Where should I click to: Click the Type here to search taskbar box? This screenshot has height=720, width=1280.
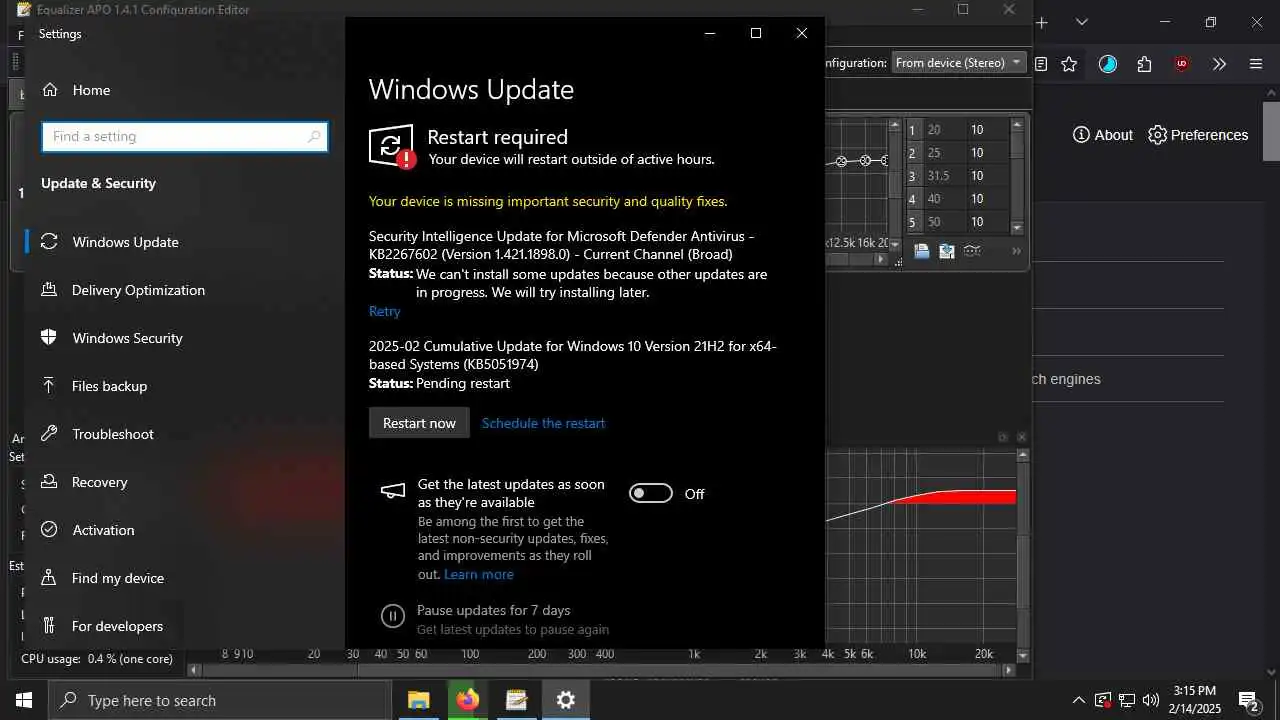pyautogui.click(x=220, y=700)
